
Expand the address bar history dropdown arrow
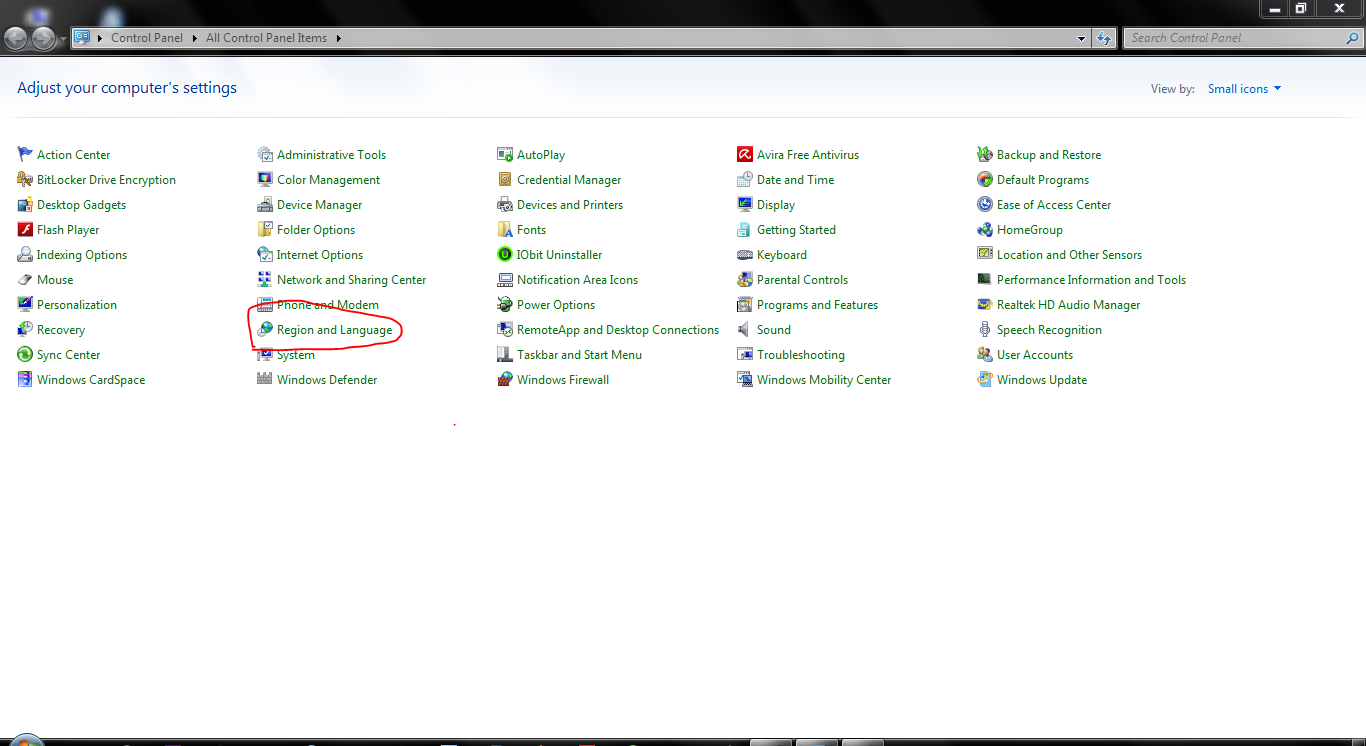click(x=1082, y=38)
